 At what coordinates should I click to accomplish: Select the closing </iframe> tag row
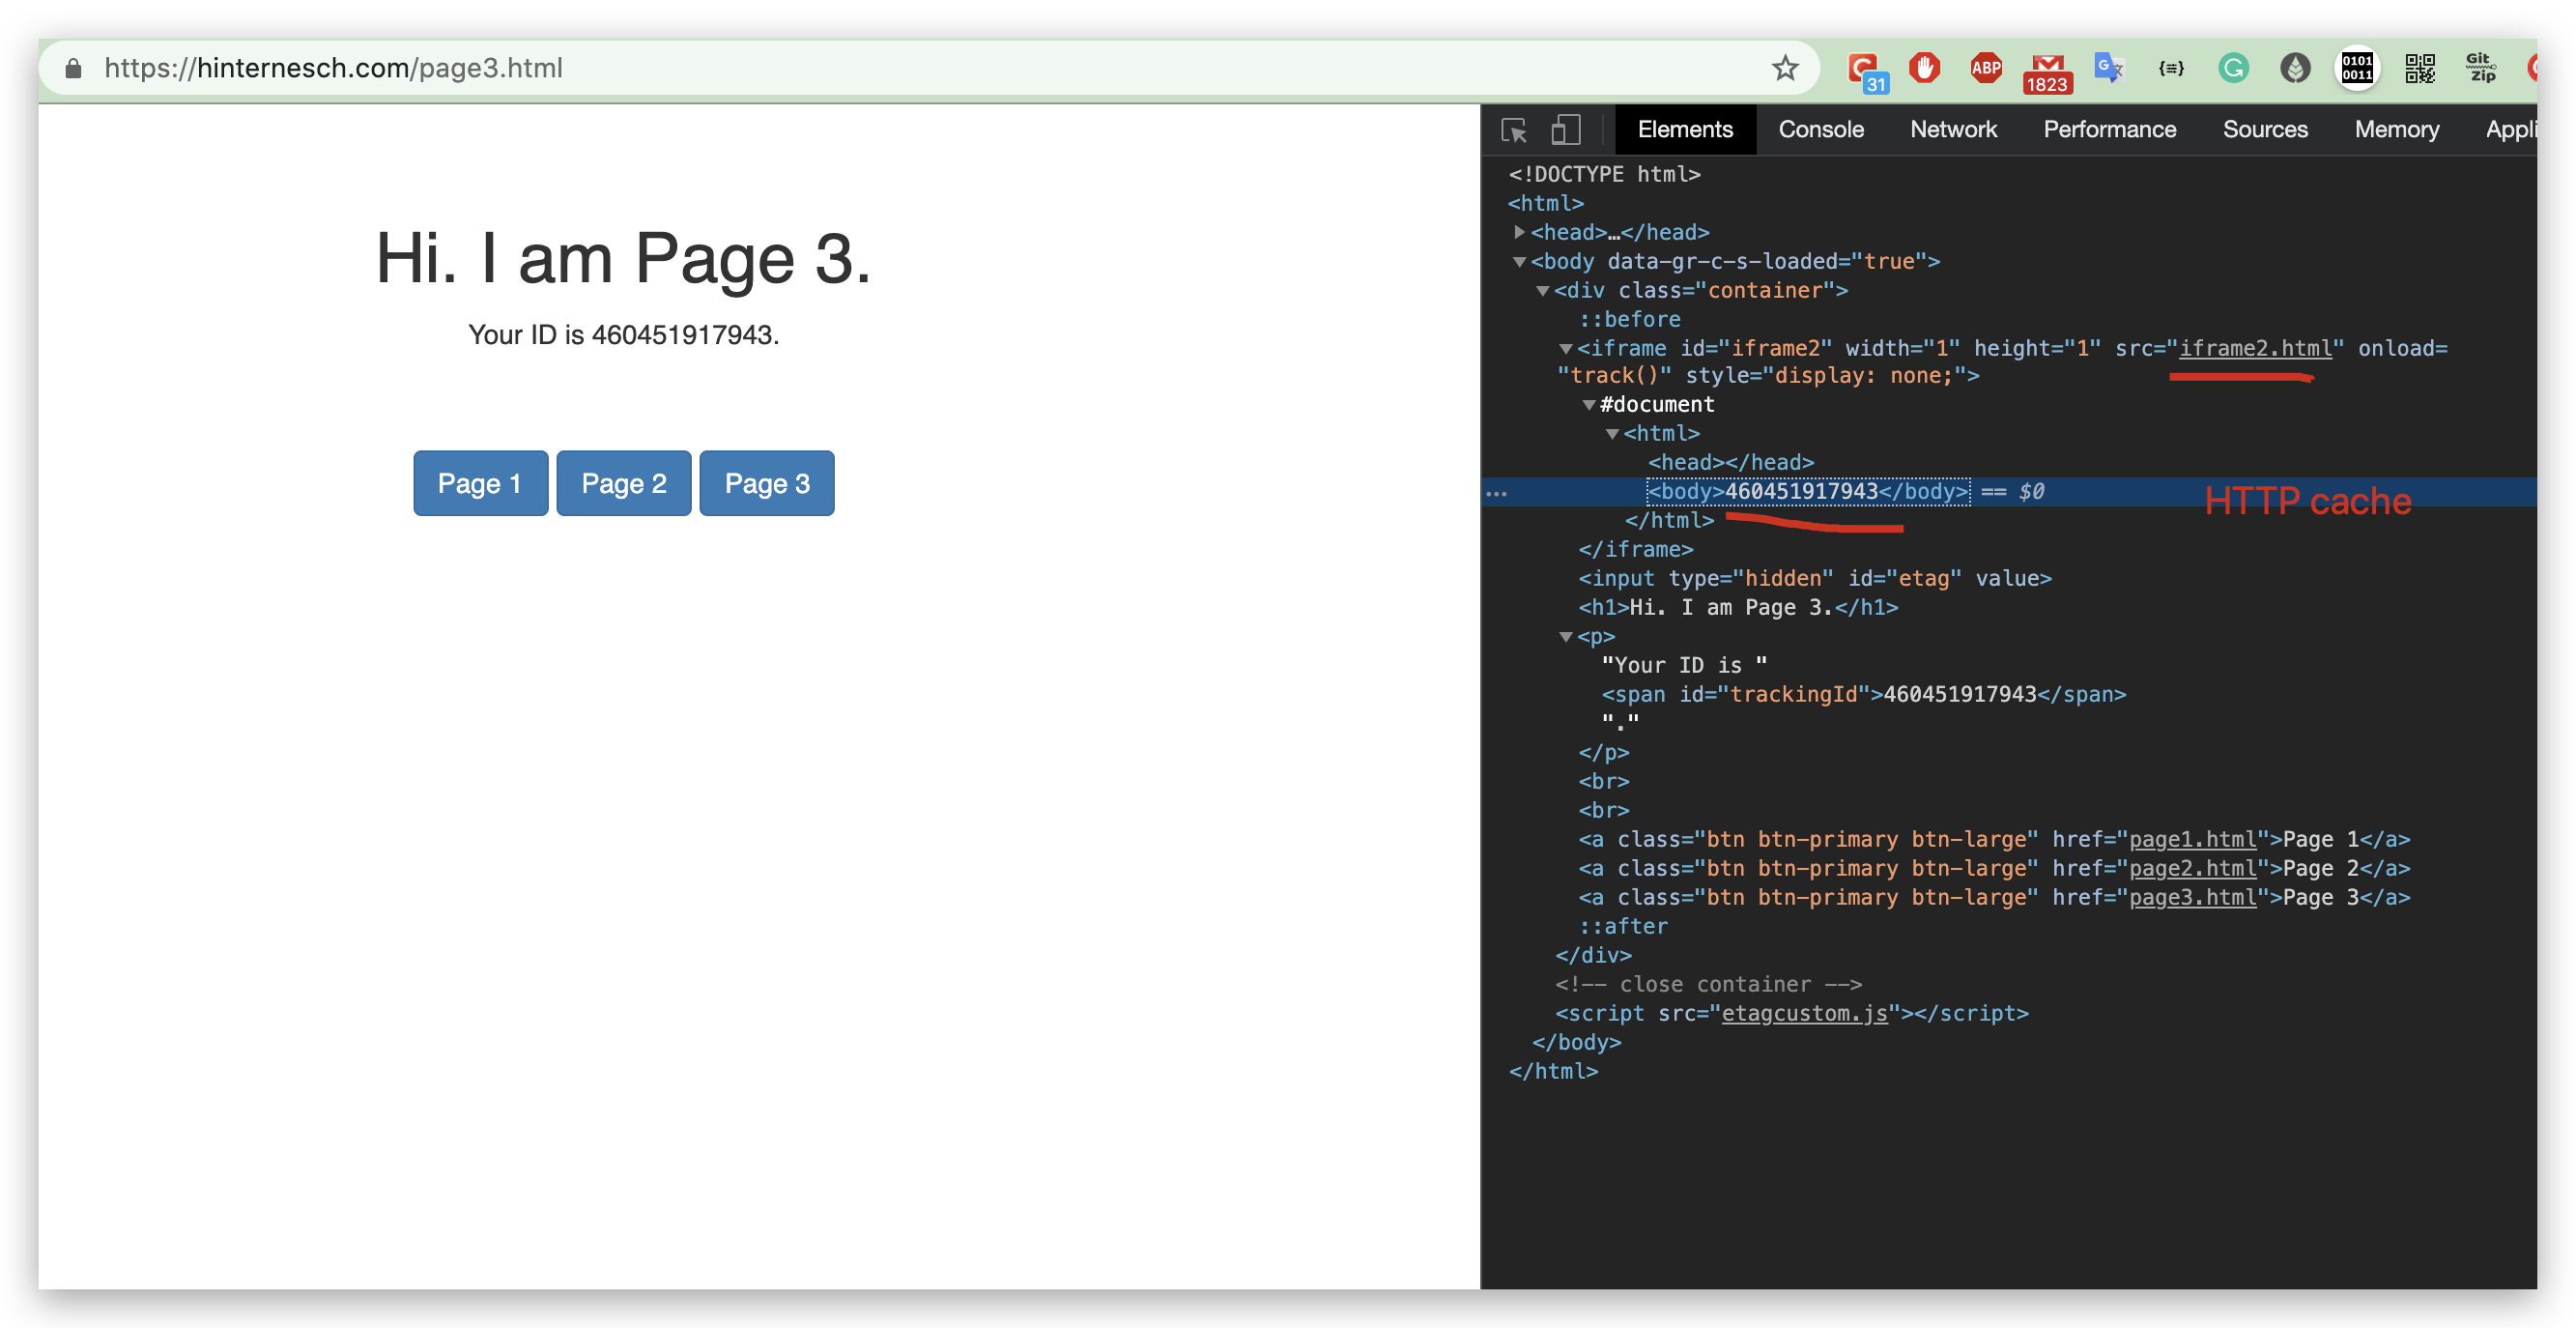pyautogui.click(x=1635, y=549)
